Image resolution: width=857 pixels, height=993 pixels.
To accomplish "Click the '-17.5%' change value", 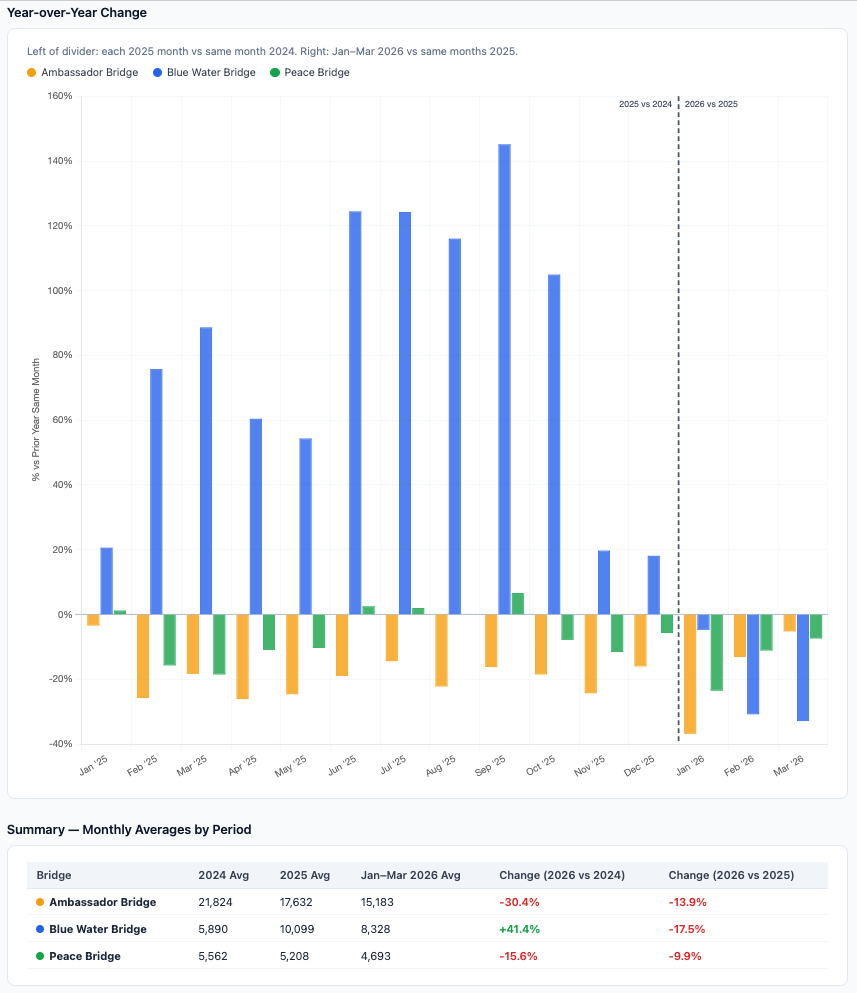I will pyautogui.click(x=687, y=929).
